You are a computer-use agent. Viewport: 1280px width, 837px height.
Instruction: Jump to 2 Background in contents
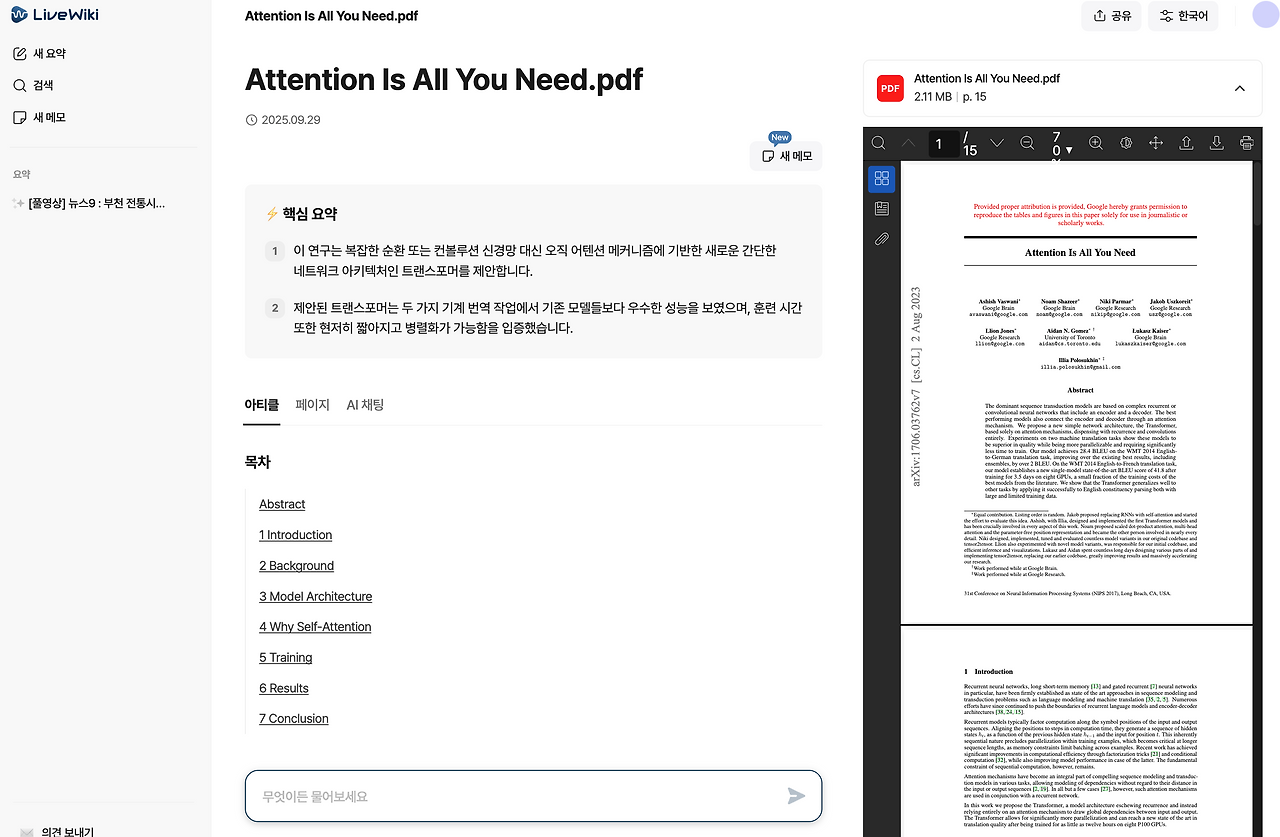296,566
